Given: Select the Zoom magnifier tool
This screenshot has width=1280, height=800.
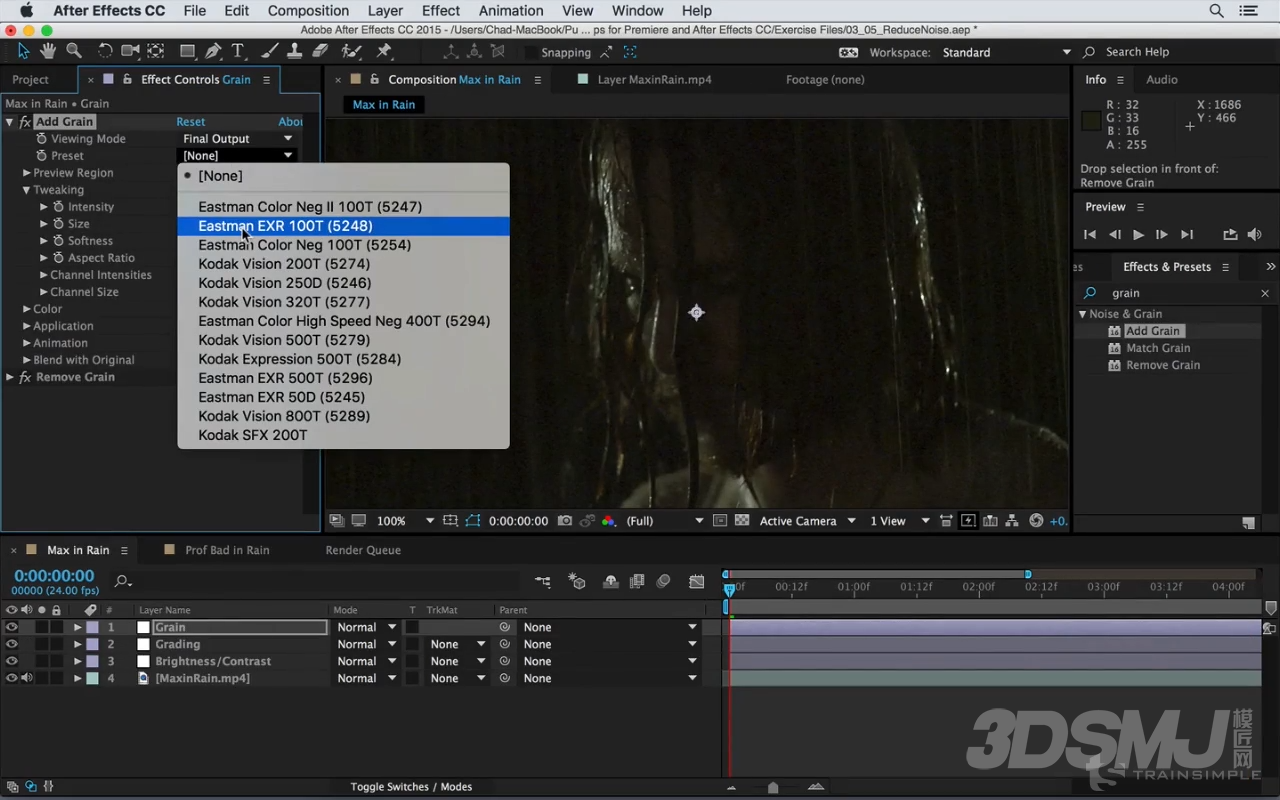Looking at the screenshot, I should pyautogui.click(x=74, y=51).
